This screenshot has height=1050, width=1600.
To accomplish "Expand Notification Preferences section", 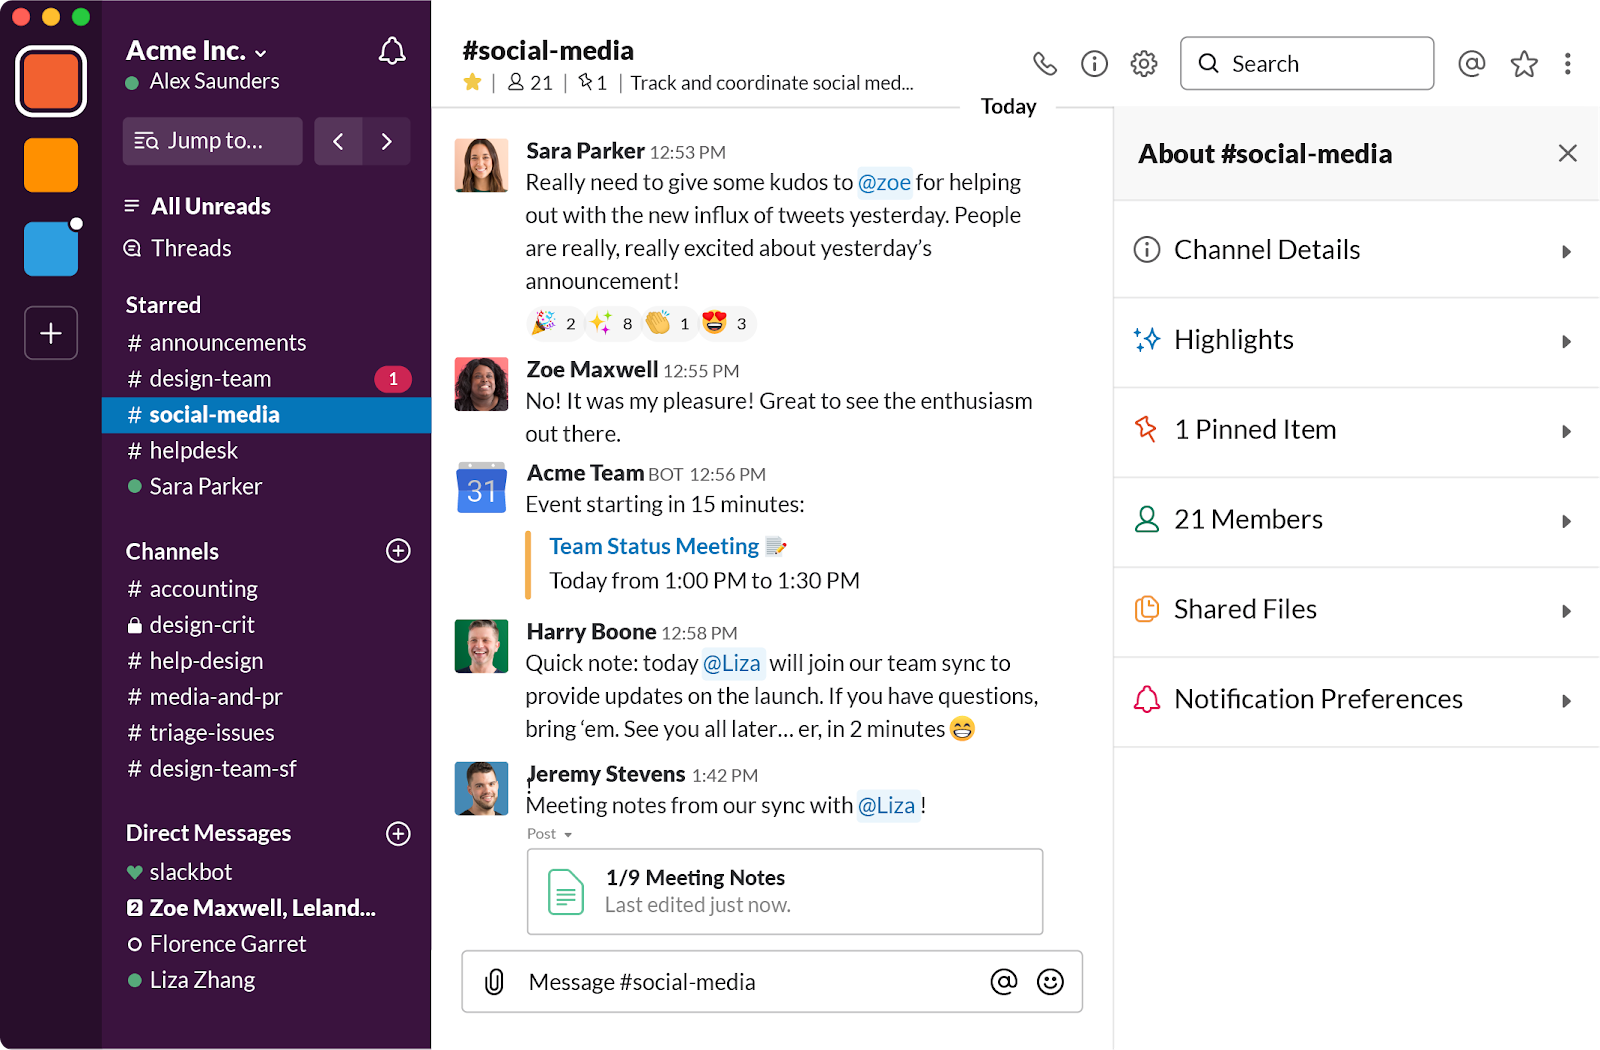I will click(1356, 700).
